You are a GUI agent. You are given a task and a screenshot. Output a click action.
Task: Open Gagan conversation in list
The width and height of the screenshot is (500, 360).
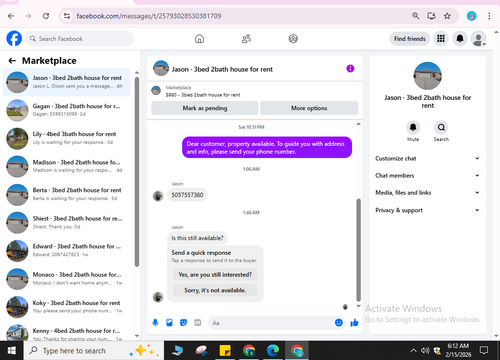coord(67,110)
